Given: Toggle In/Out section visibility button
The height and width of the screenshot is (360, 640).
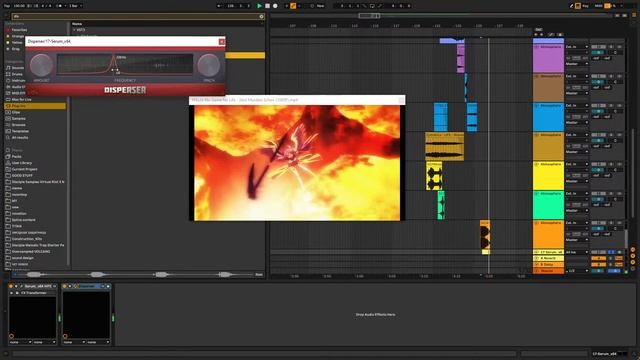Looking at the screenshot, I should [633, 250].
